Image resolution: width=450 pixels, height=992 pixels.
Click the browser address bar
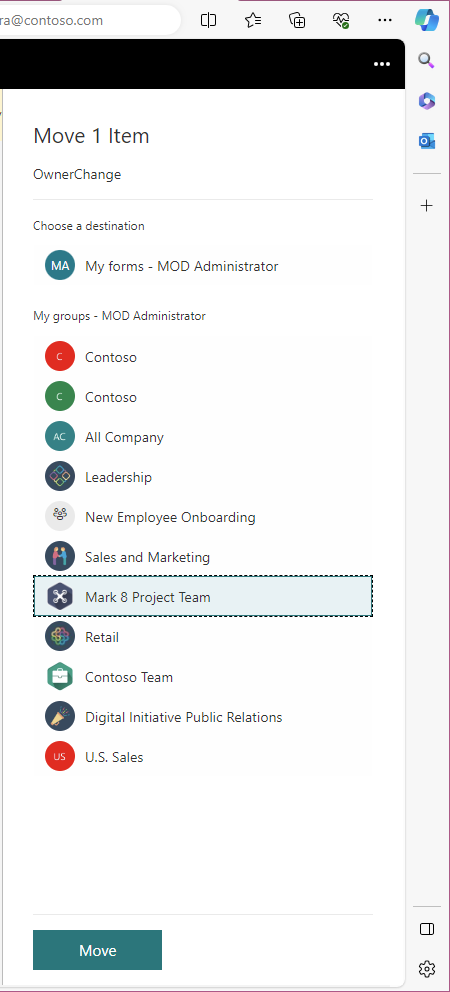(x=89, y=20)
